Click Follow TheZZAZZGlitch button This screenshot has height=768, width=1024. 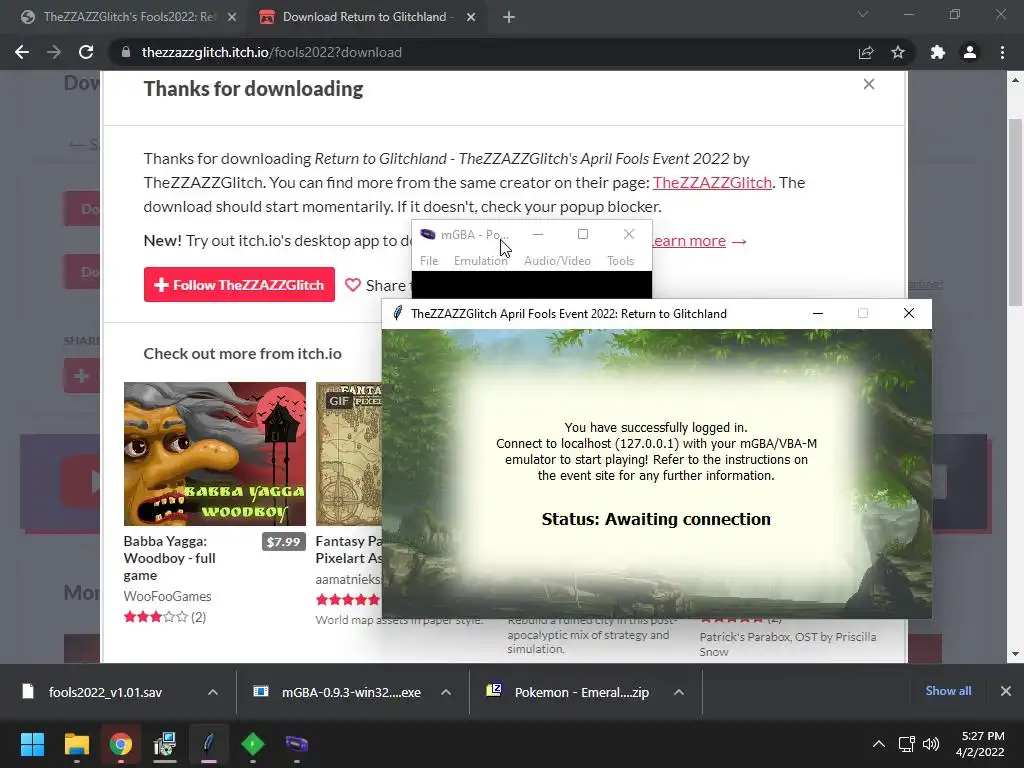[239, 285]
